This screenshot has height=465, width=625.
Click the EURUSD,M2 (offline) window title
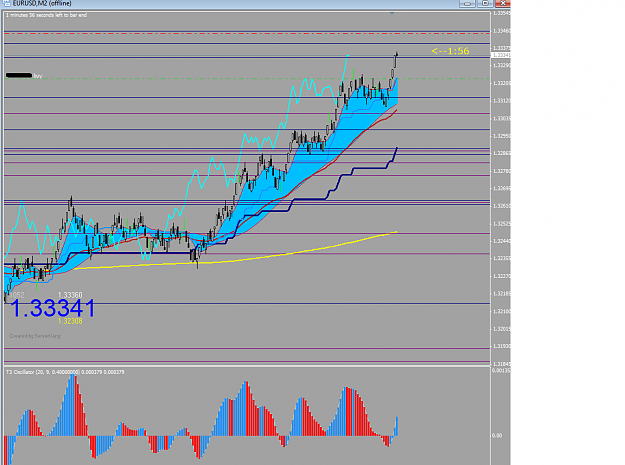[42, 4]
